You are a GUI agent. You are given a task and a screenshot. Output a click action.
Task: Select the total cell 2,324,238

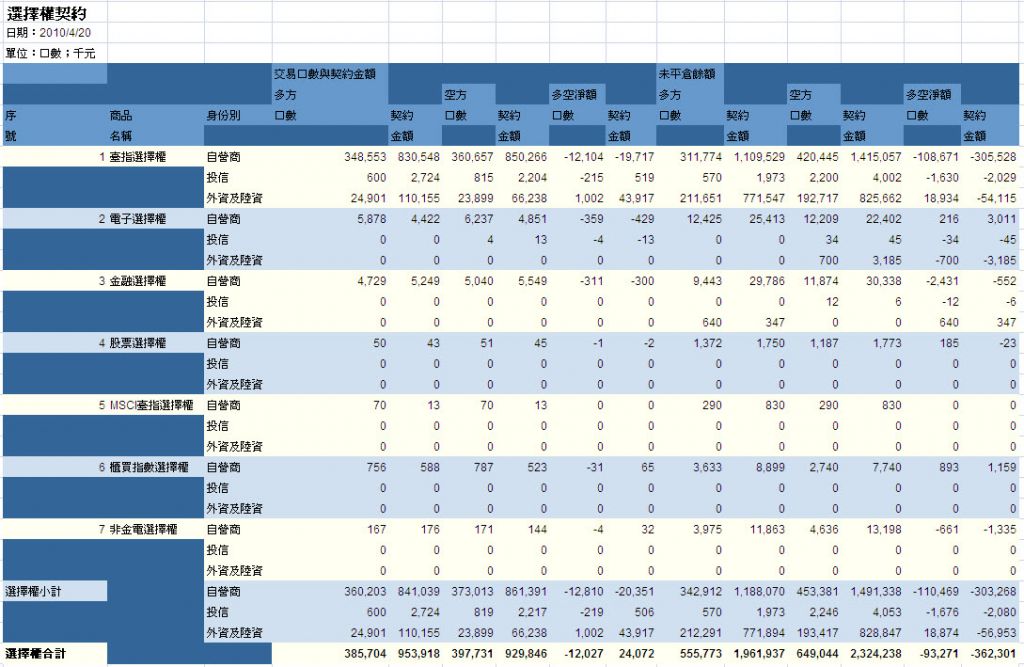coord(876,653)
